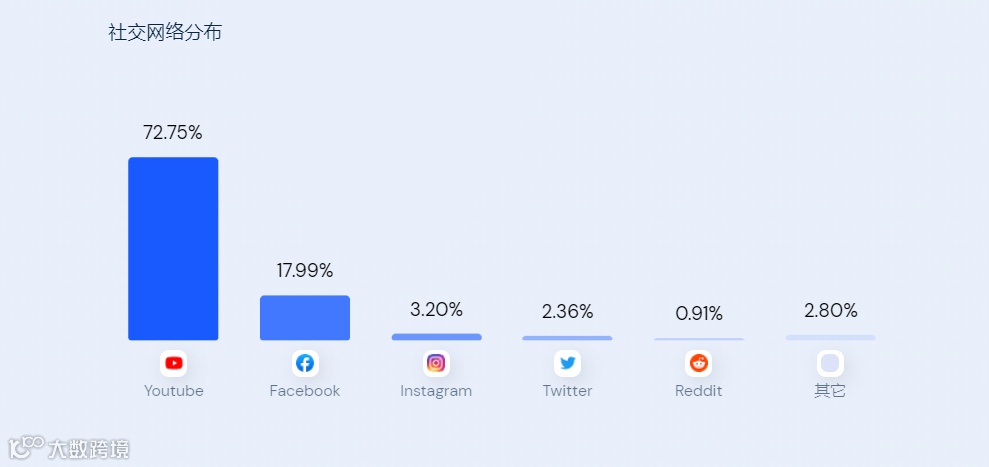Click the Facebook icon
Image resolution: width=989 pixels, height=467 pixels.
click(x=305, y=363)
